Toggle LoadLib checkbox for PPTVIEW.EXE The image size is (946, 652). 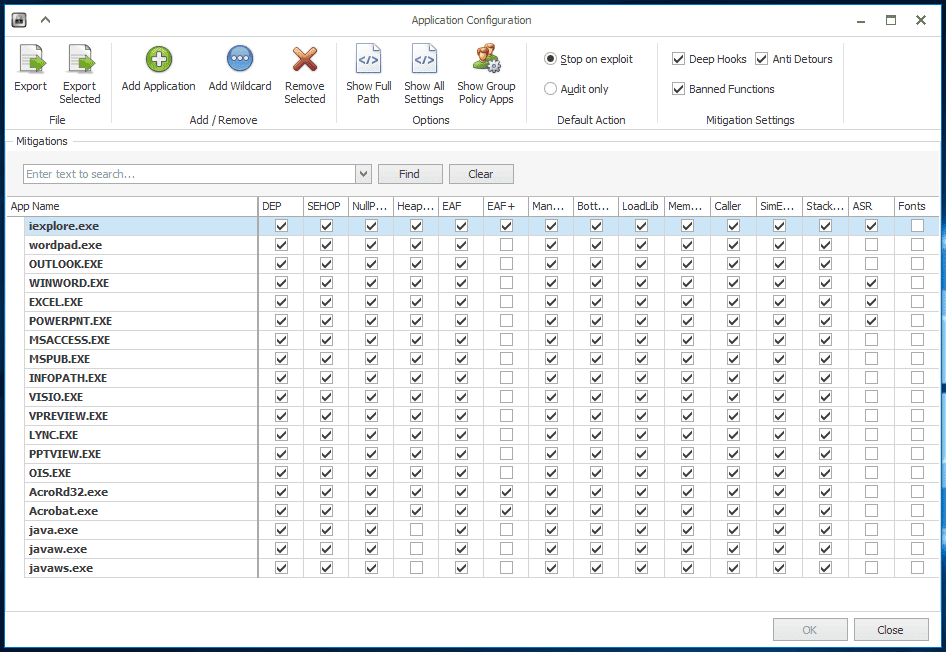pyautogui.click(x=641, y=454)
